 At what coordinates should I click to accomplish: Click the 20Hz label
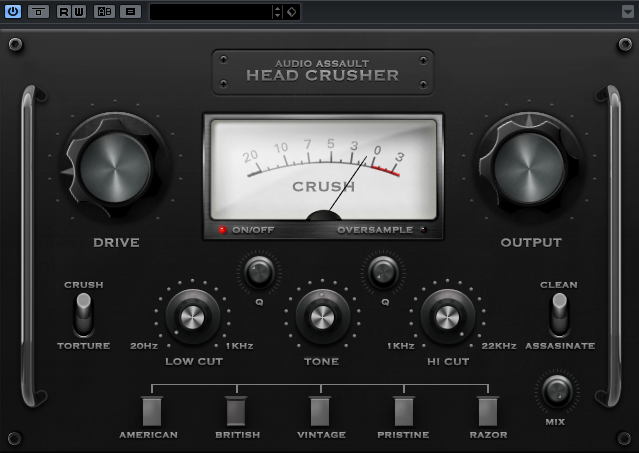coord(144,346)
